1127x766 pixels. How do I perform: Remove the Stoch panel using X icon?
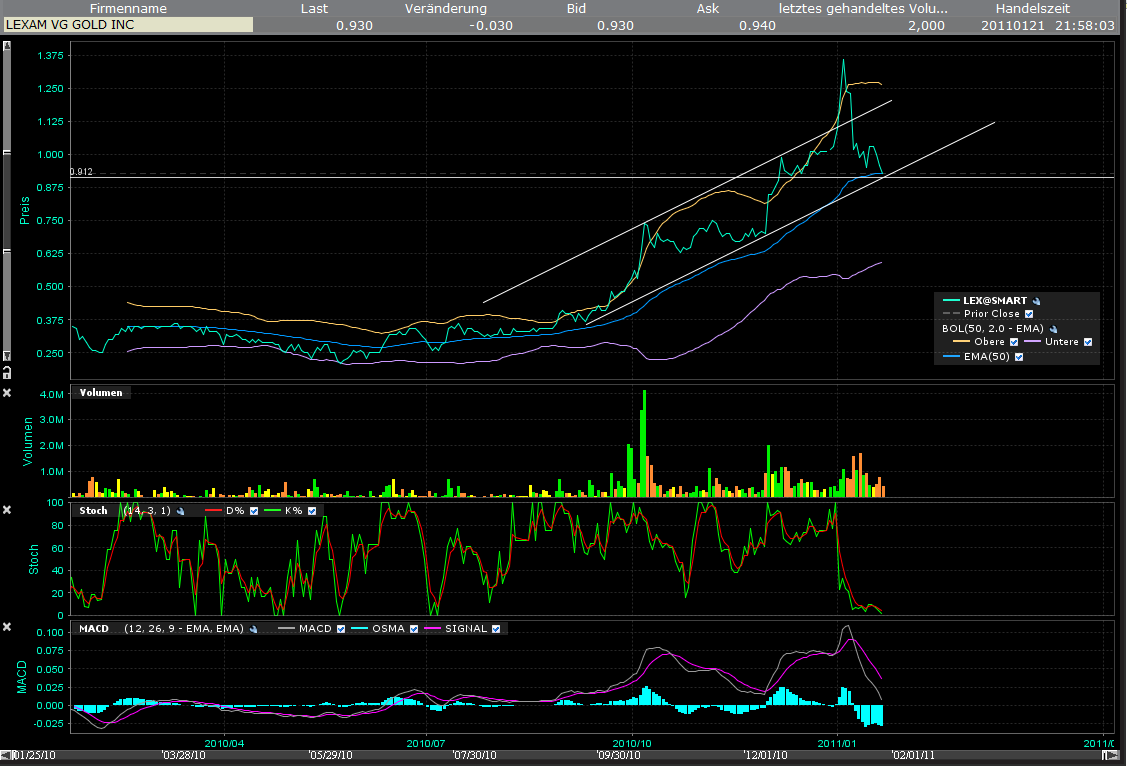7,510
